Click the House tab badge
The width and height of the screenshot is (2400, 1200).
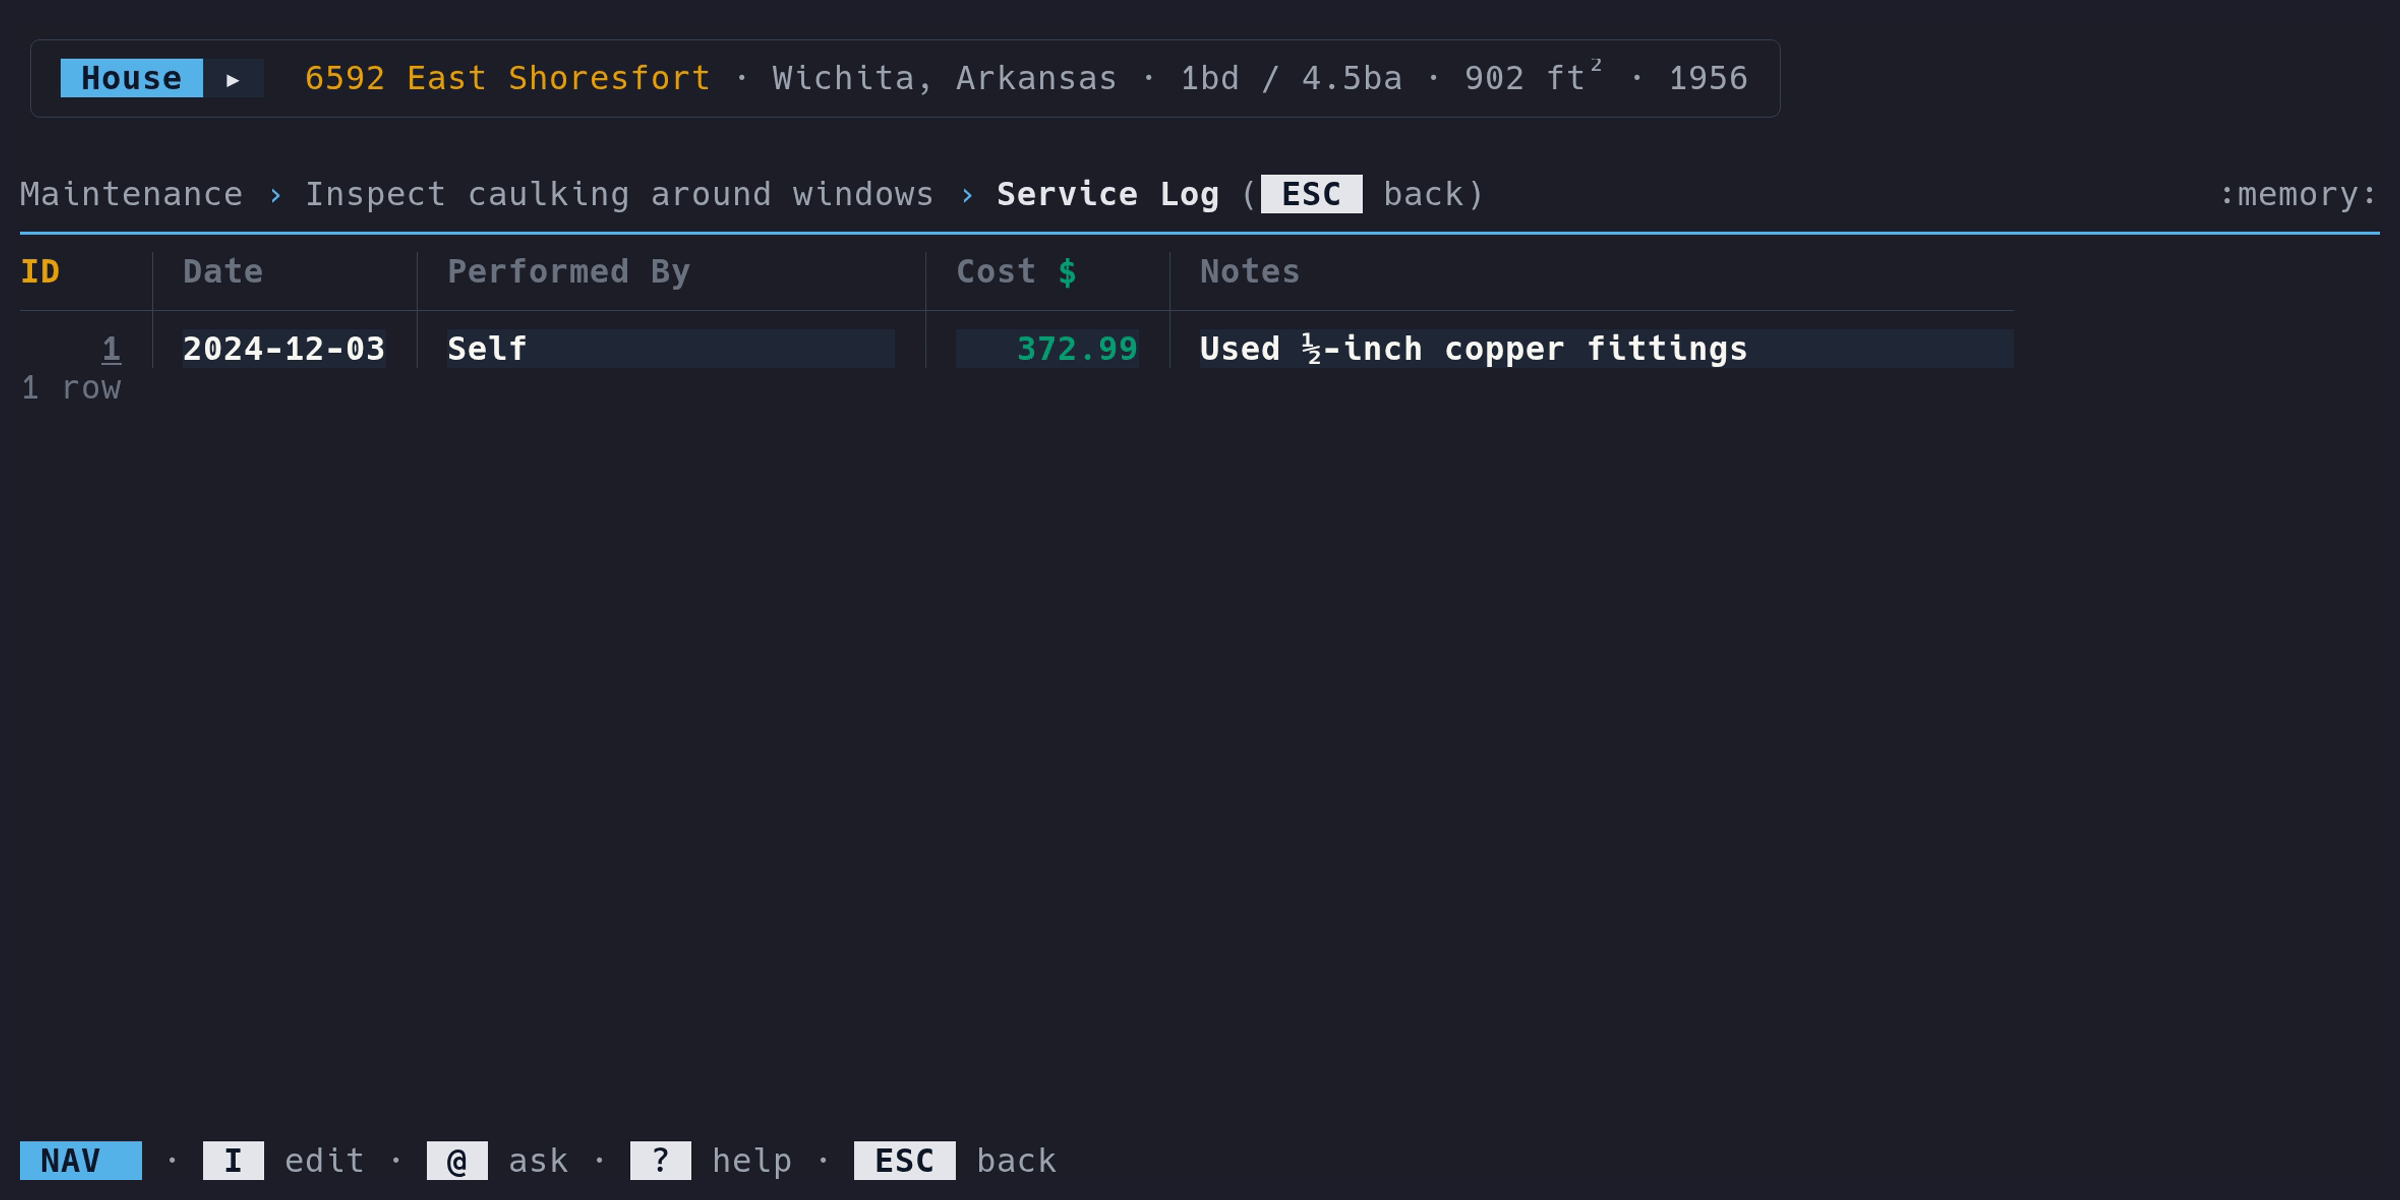[131, 78]
